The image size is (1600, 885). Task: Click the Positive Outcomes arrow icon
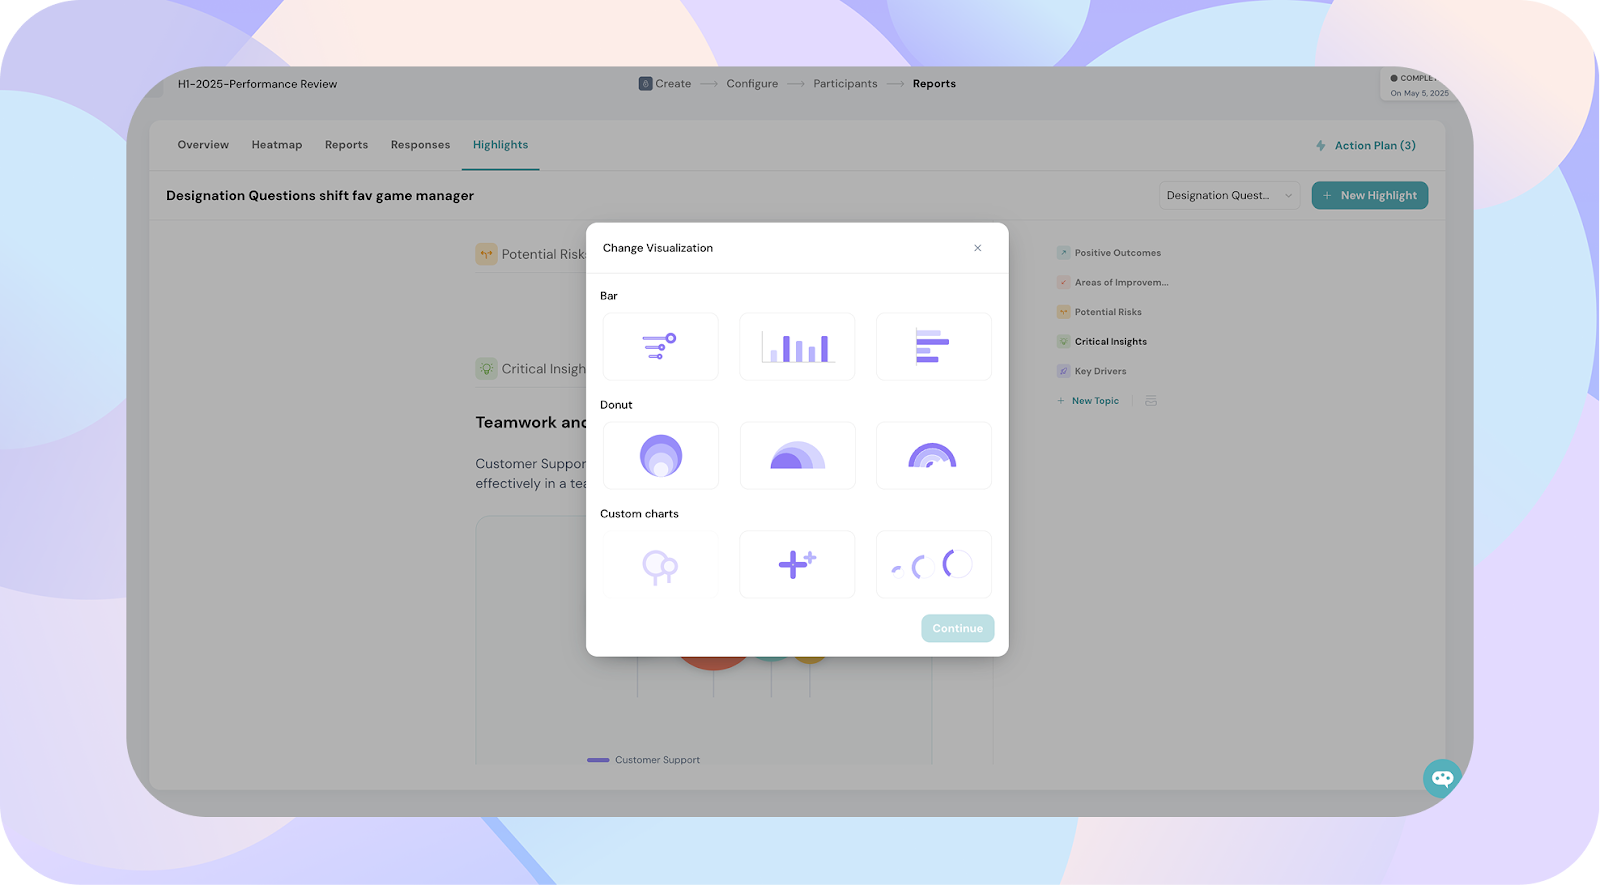tap(1064, 253)
